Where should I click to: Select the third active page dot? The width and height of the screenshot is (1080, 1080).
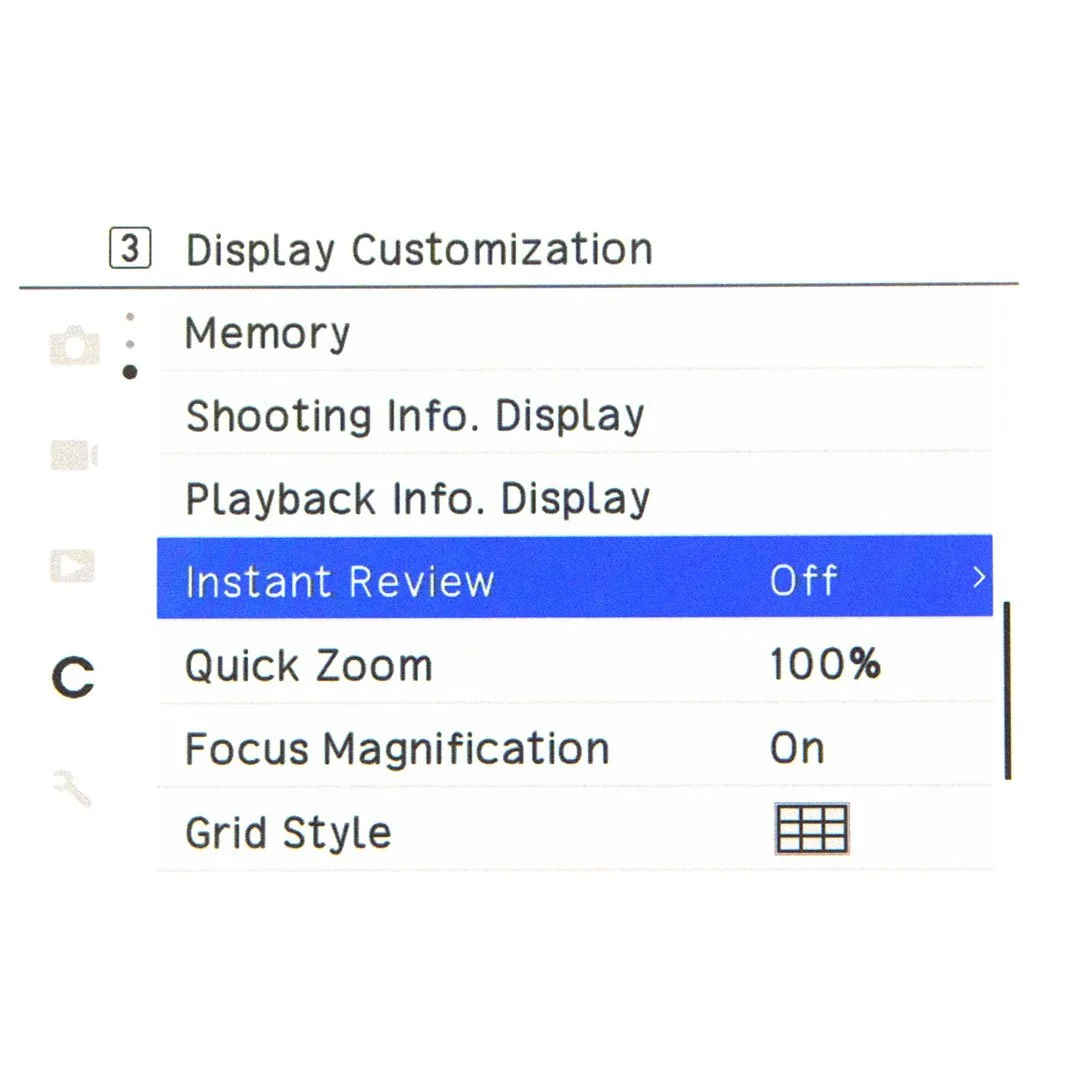pyautogui.click(x=129, y=372)
